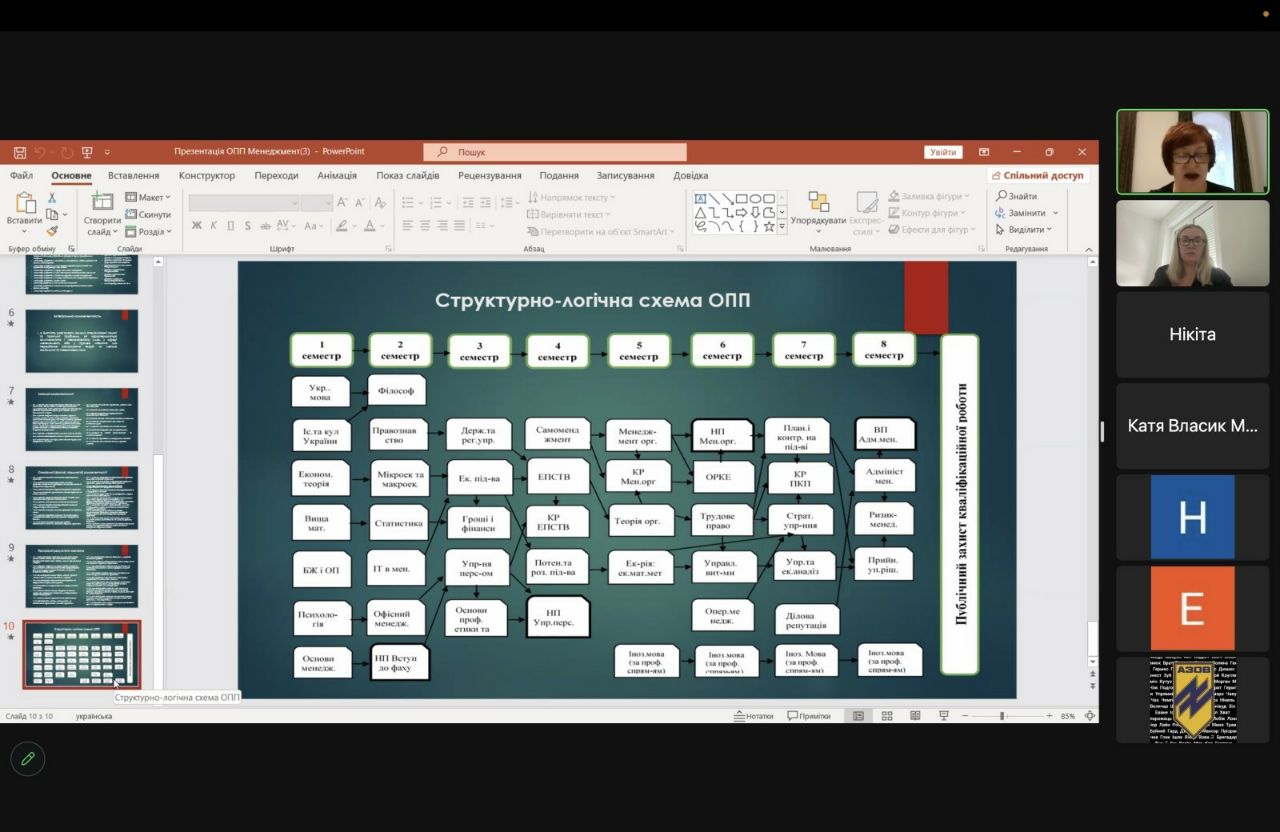Click the Увійти sign-in button
Image resolution: width=1280 pixels, height=832 pixels.
(x=943, y=152)
